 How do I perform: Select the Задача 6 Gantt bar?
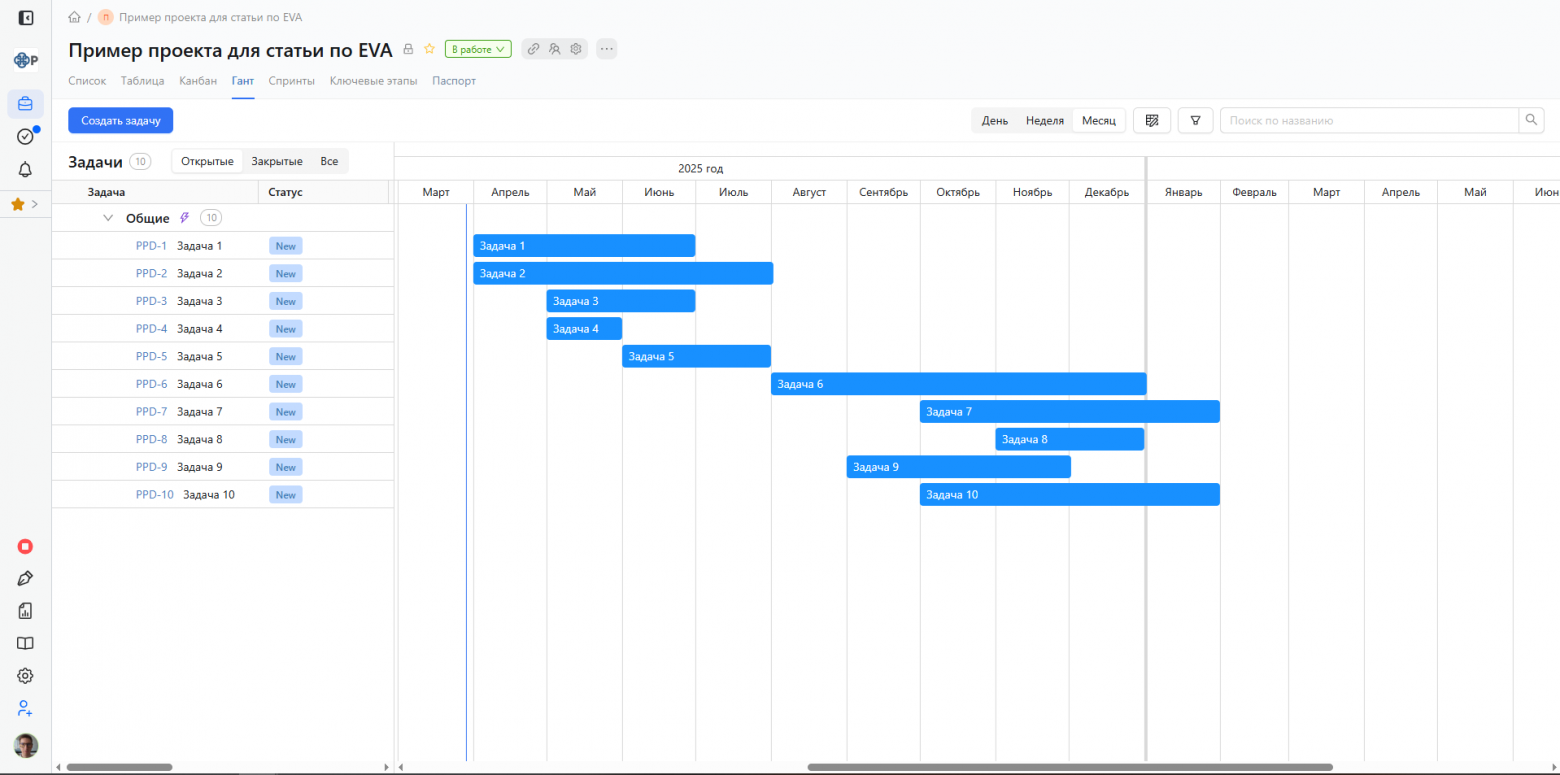(958, 384)
